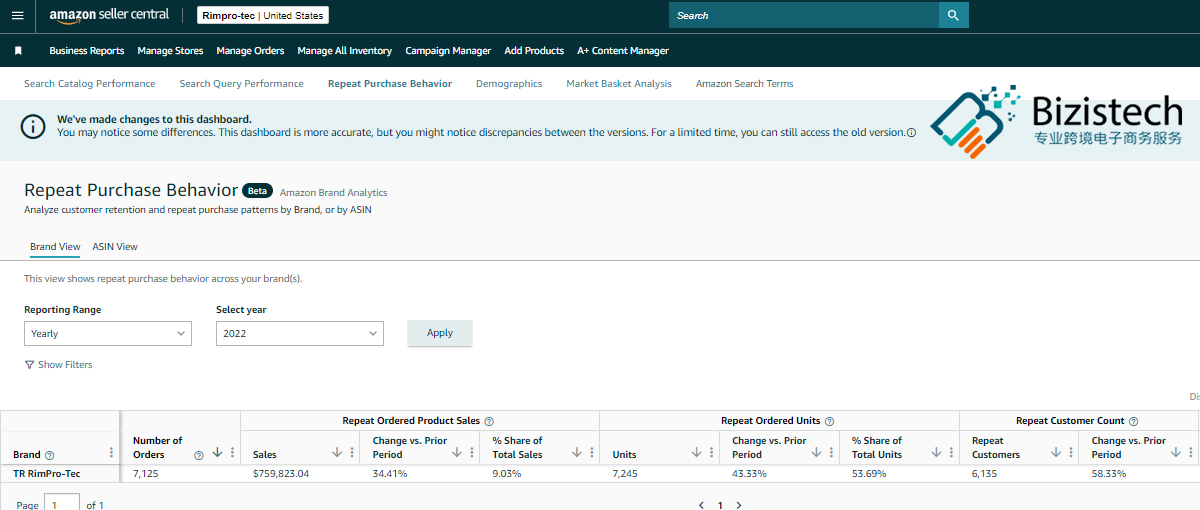
Task: Sort by Number of Orders arrow
Action: pyautogui.click(x=217, y=453)
